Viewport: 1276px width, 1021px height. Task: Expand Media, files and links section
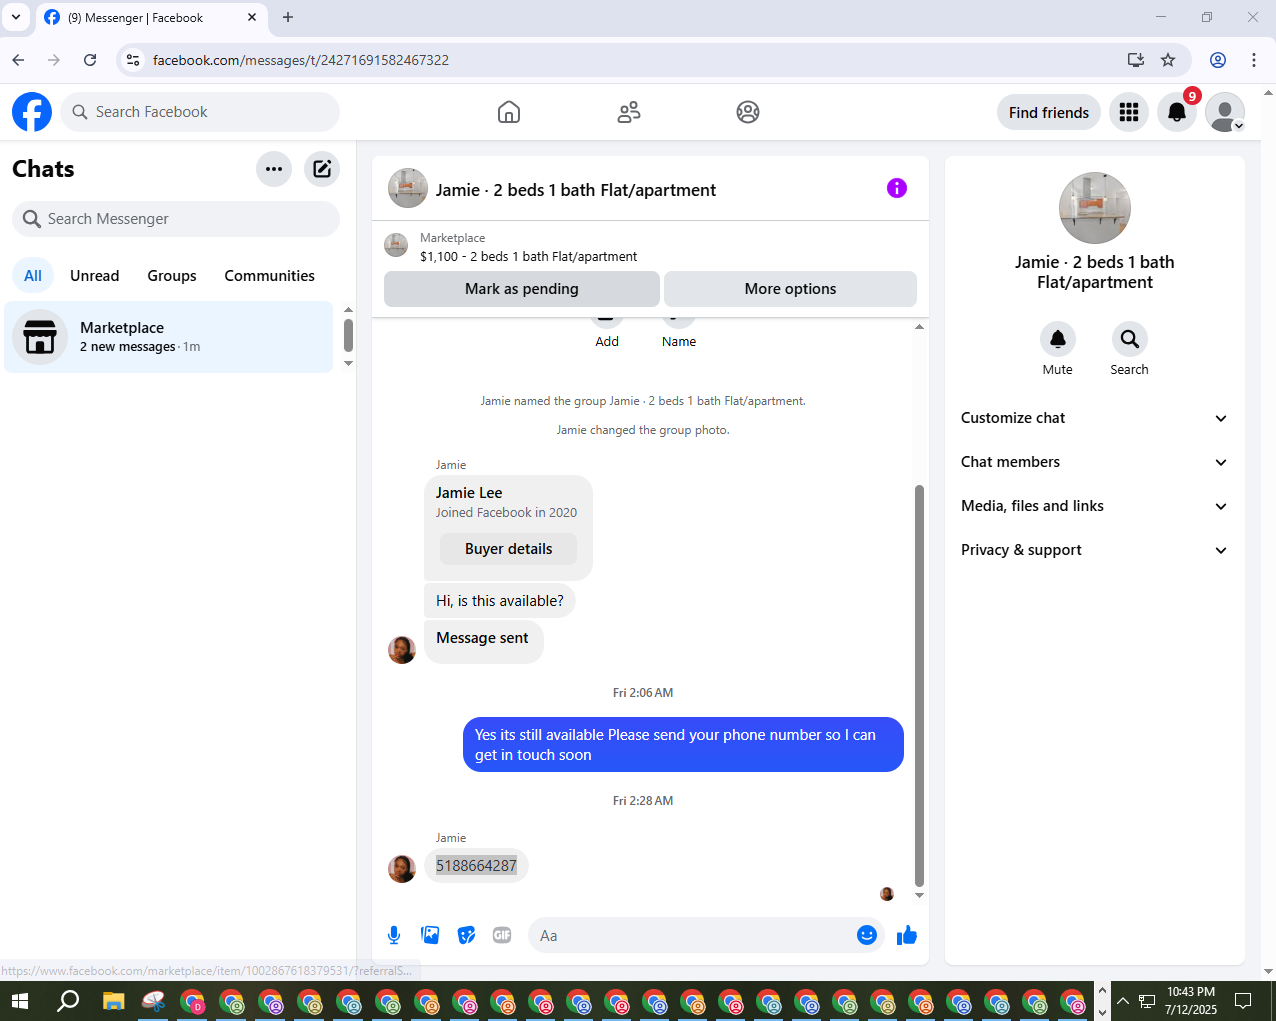point(1094,506)
